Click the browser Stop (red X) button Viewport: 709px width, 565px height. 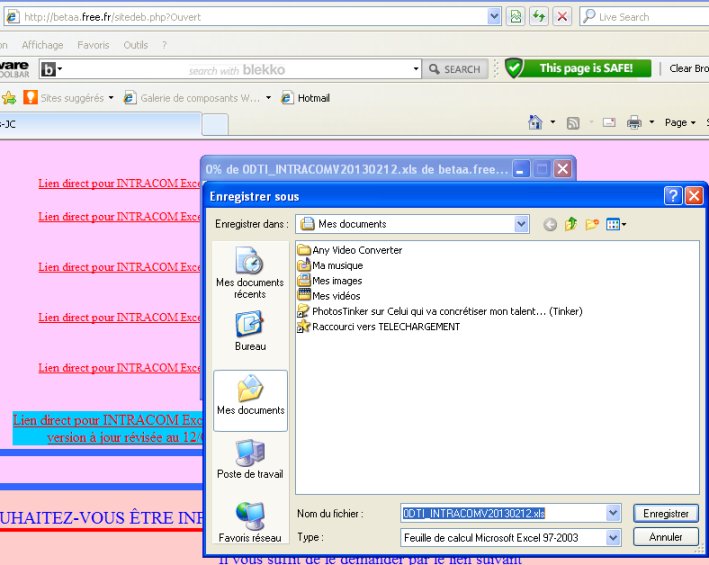[563, 16]
